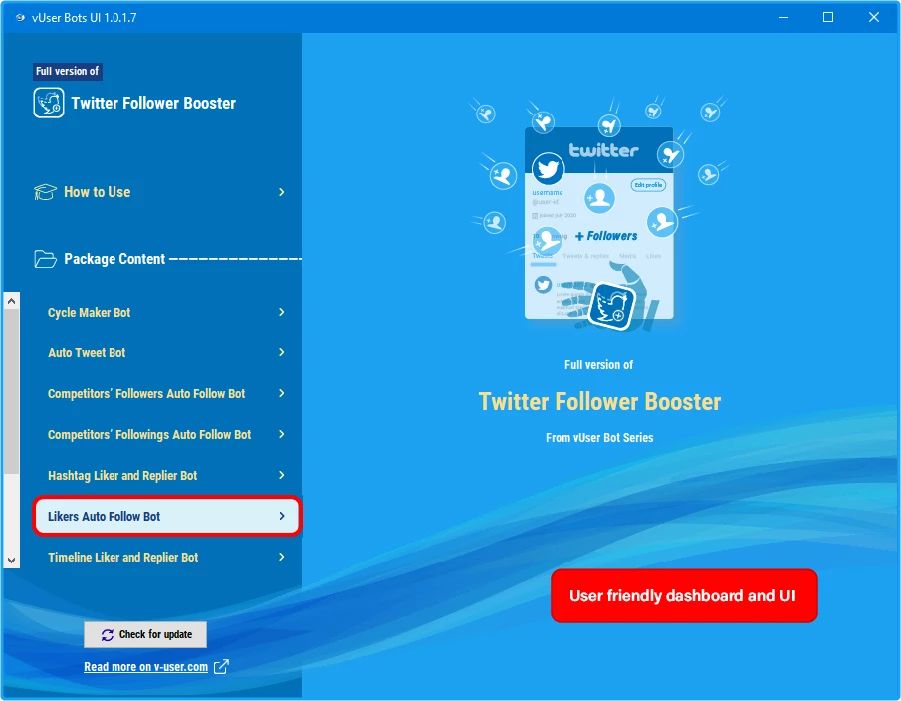Click the bot list scrollbar up arrow

pos(11,301)
